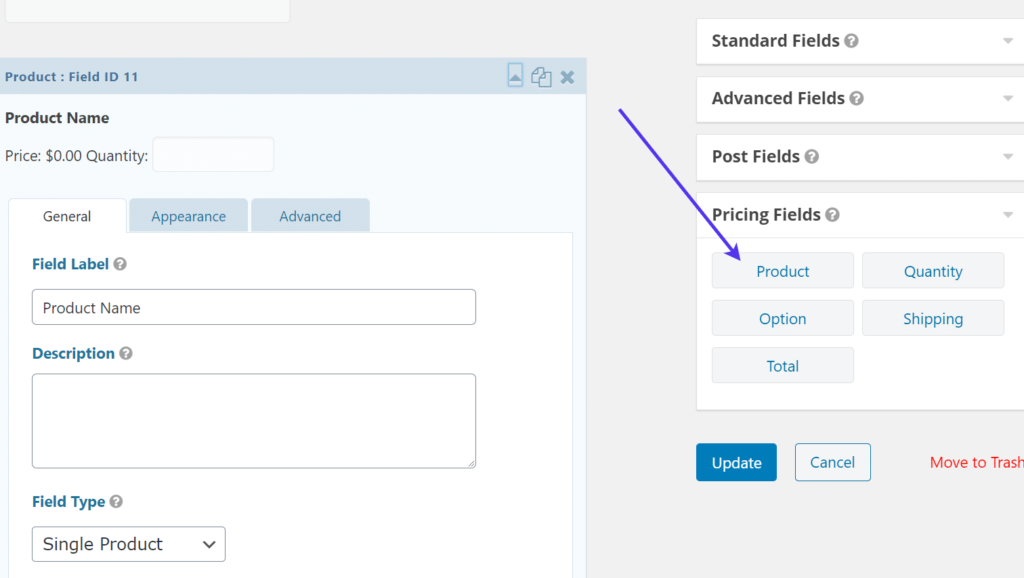Click help icon beside Field Type
Screen dimensions: 1024x578
pos(116,502)
